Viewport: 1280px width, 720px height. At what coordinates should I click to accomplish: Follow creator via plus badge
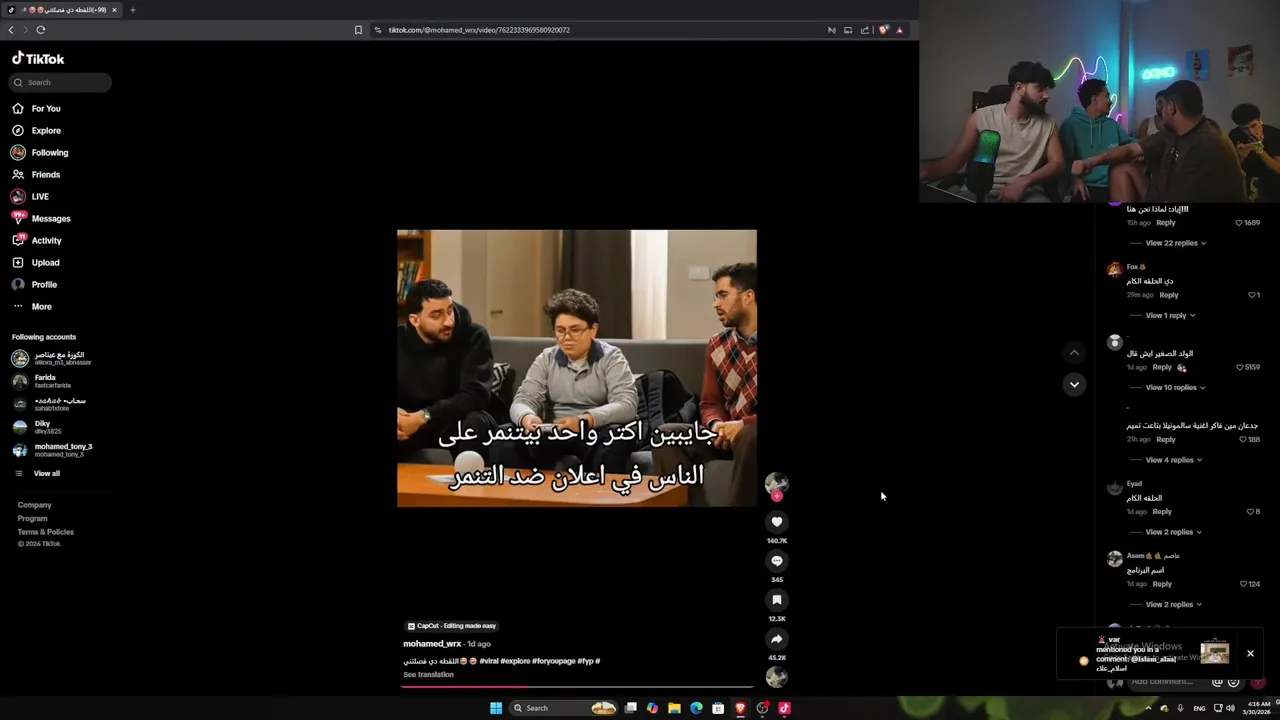point(777,496)
